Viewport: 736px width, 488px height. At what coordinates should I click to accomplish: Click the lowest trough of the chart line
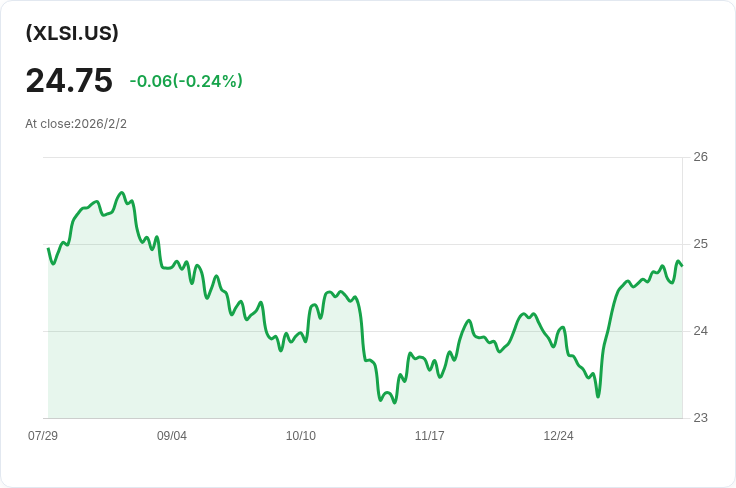[394, 403]
